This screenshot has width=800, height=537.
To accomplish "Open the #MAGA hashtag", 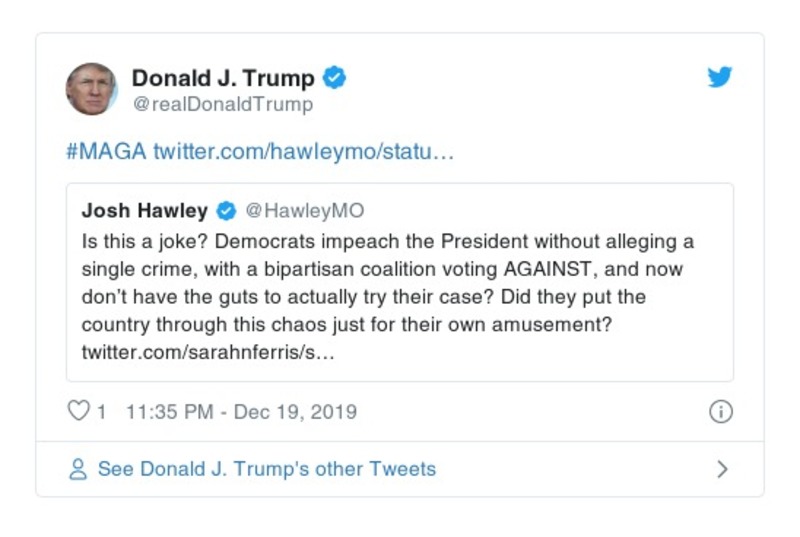I will [x=106, y=154].
